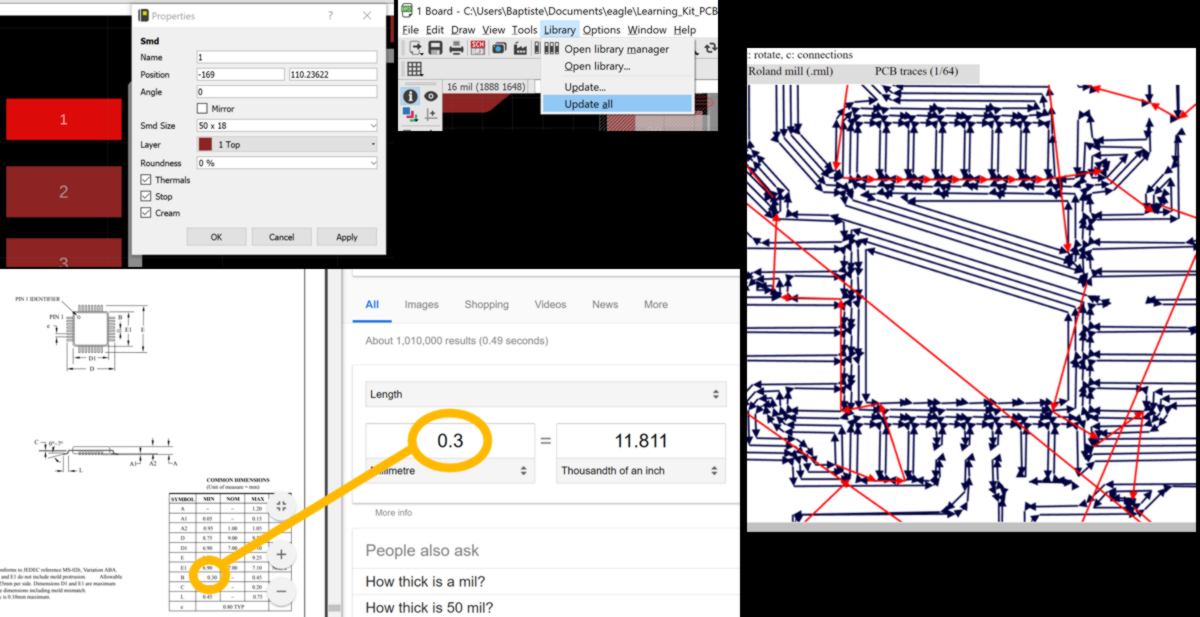Click the fit-to-page button in PDF viewer
This screenshot has height=617, width=1200.
tap(281, 506)
